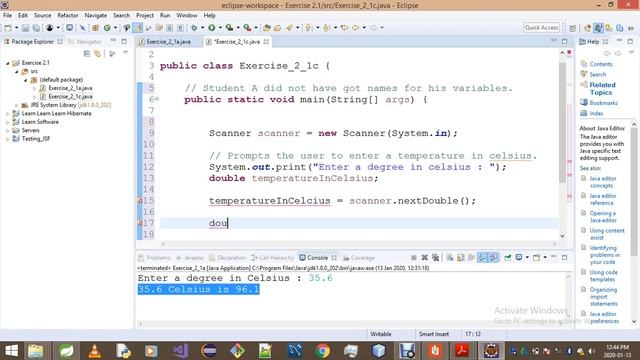Image resolution: width=640 pixels, height=360 pixels.
Task: Click the Quick Access search field
Action: [541, 27]
